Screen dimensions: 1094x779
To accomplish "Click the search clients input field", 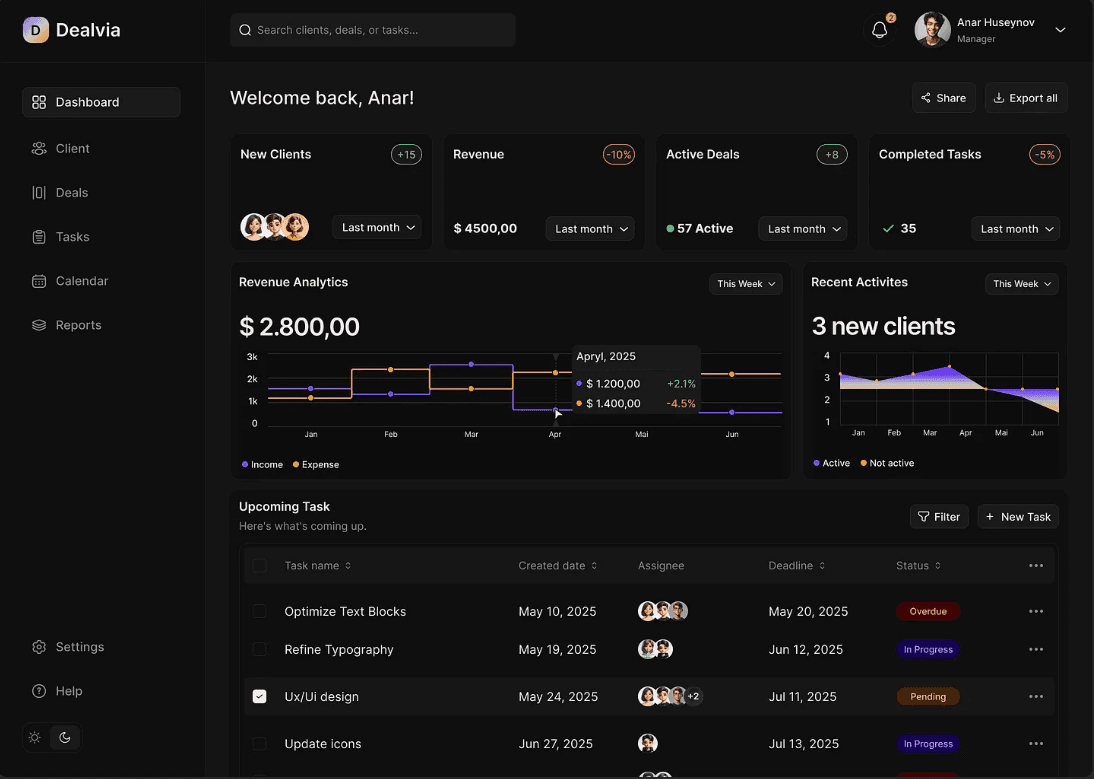I will coord(372,30).
